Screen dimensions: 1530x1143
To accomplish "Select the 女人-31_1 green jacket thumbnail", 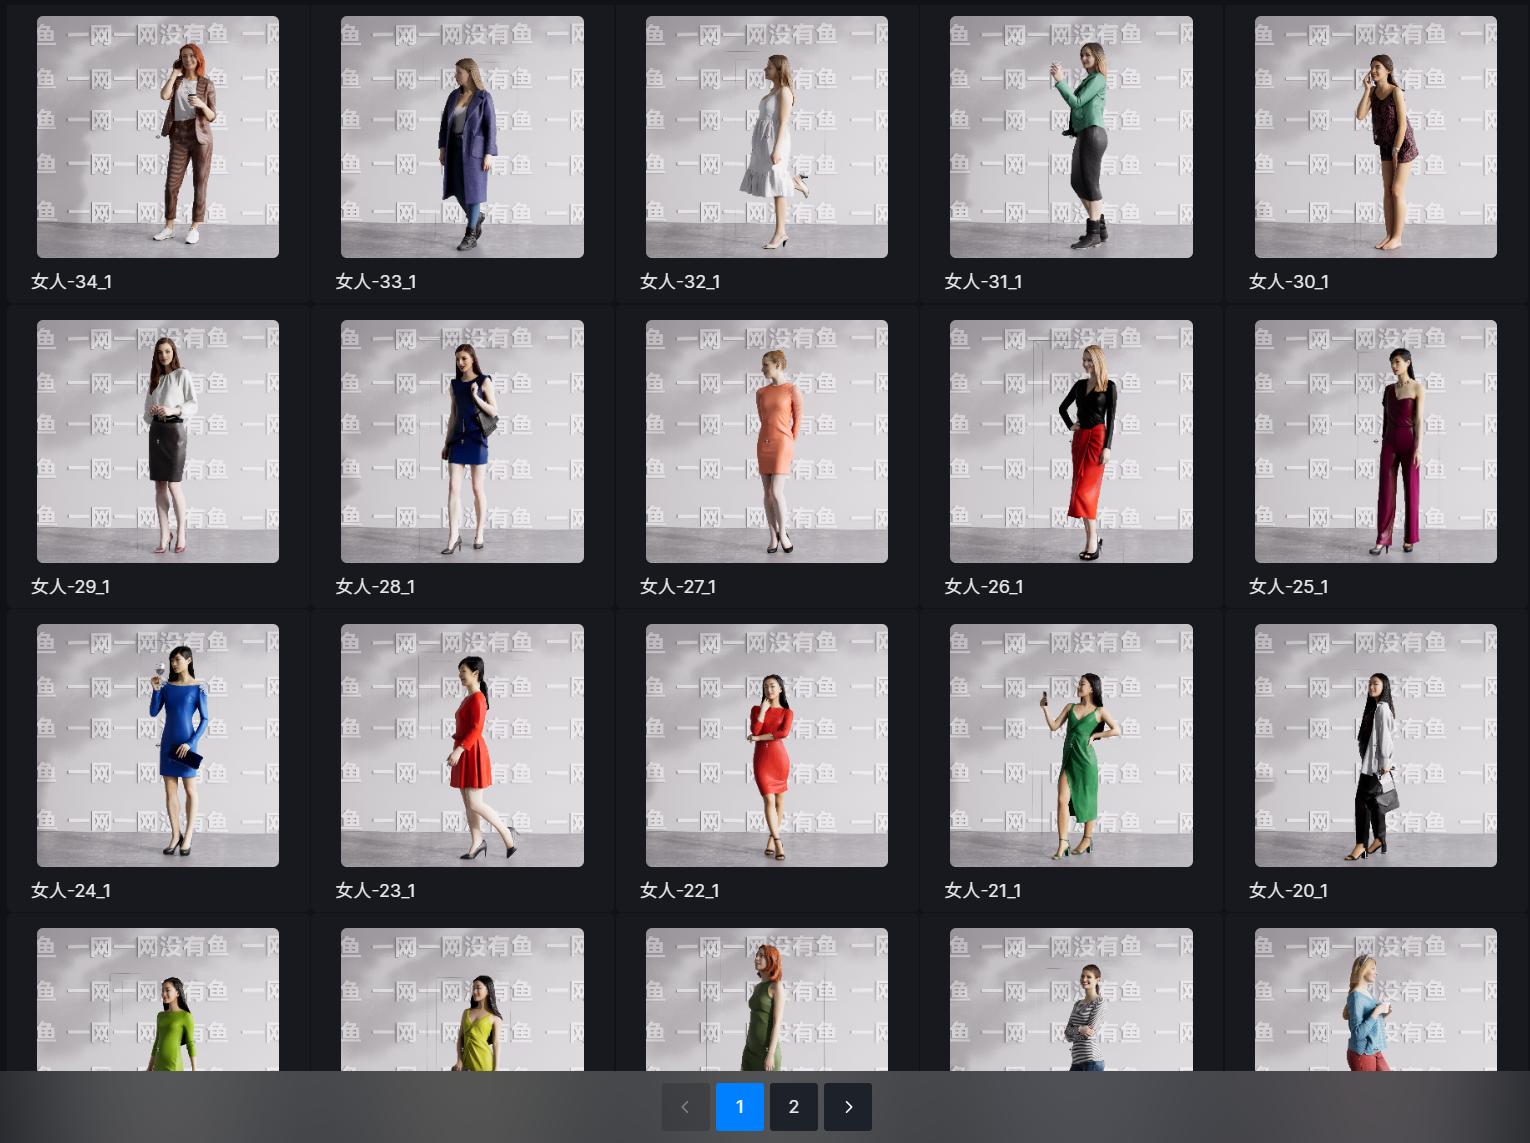I will point(1071,137).
